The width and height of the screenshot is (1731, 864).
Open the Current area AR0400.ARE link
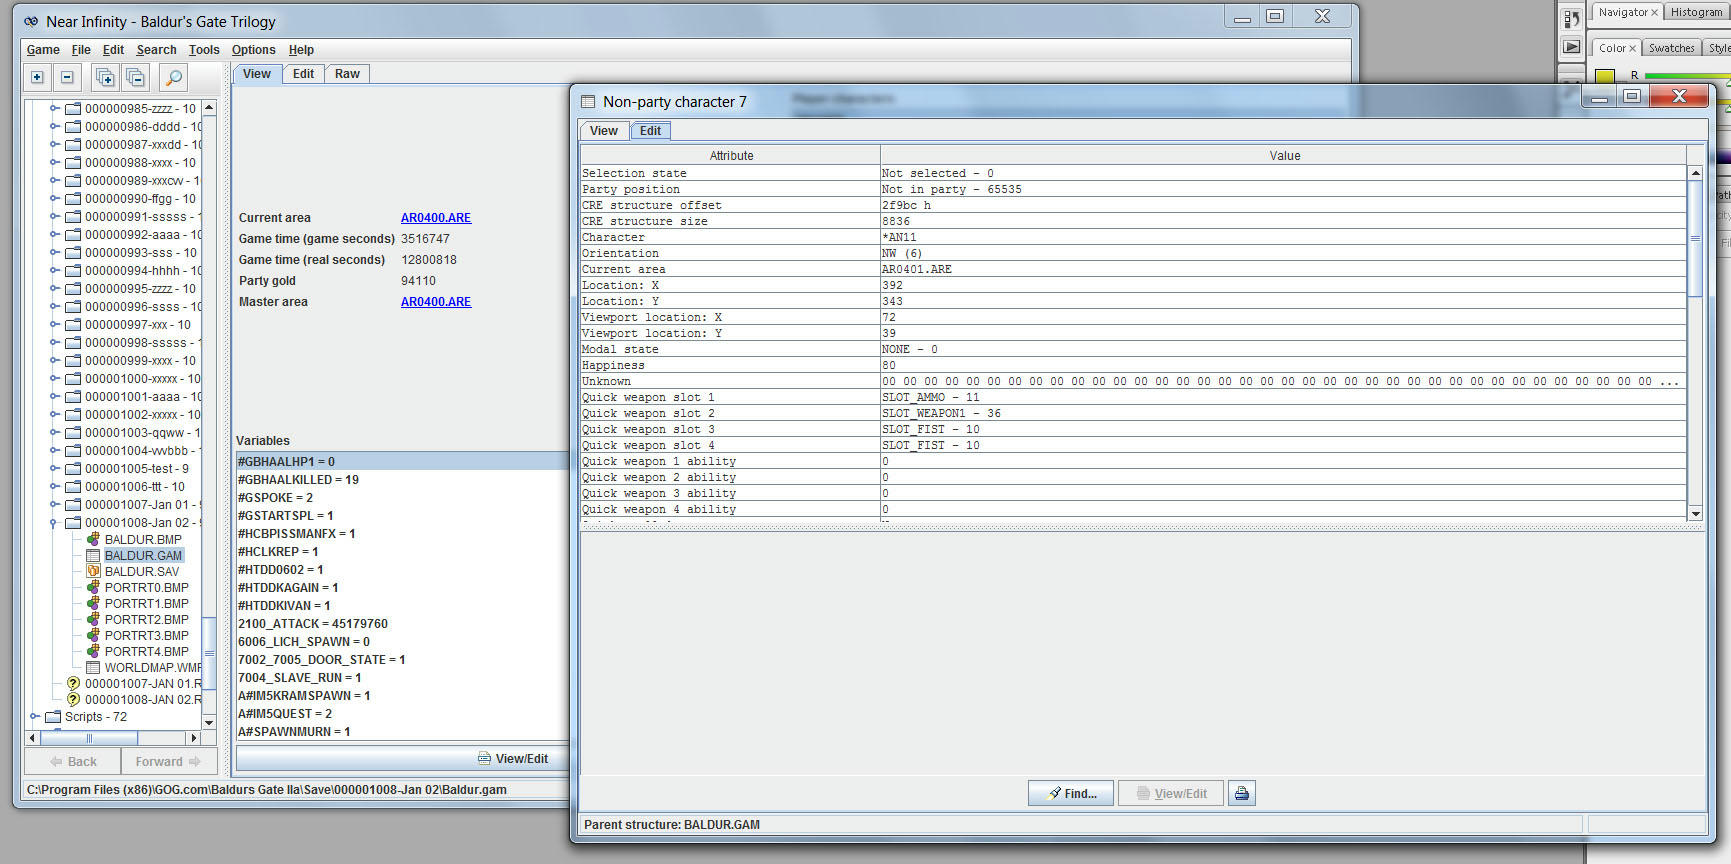pyautogui.click(x=436, y=218)
